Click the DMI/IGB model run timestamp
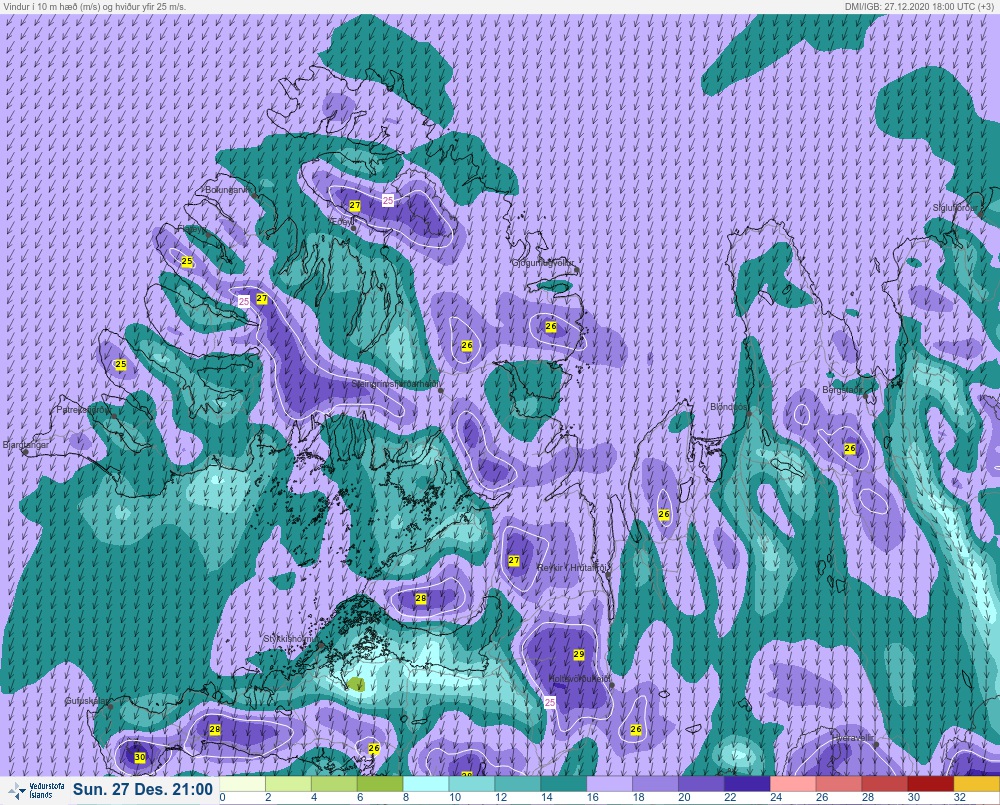This screenshot has height=805, width=1000. (919, 6)
